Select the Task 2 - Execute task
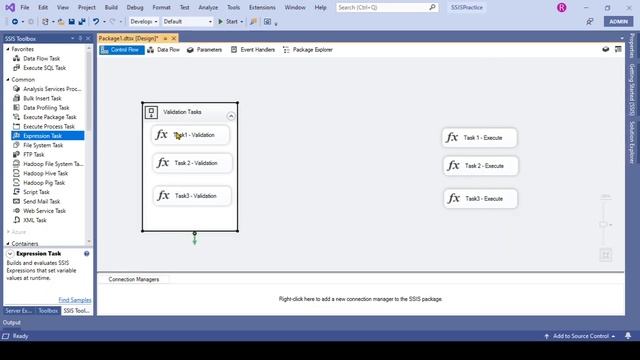This screenshot has height=360, width=640. point(480,166)
